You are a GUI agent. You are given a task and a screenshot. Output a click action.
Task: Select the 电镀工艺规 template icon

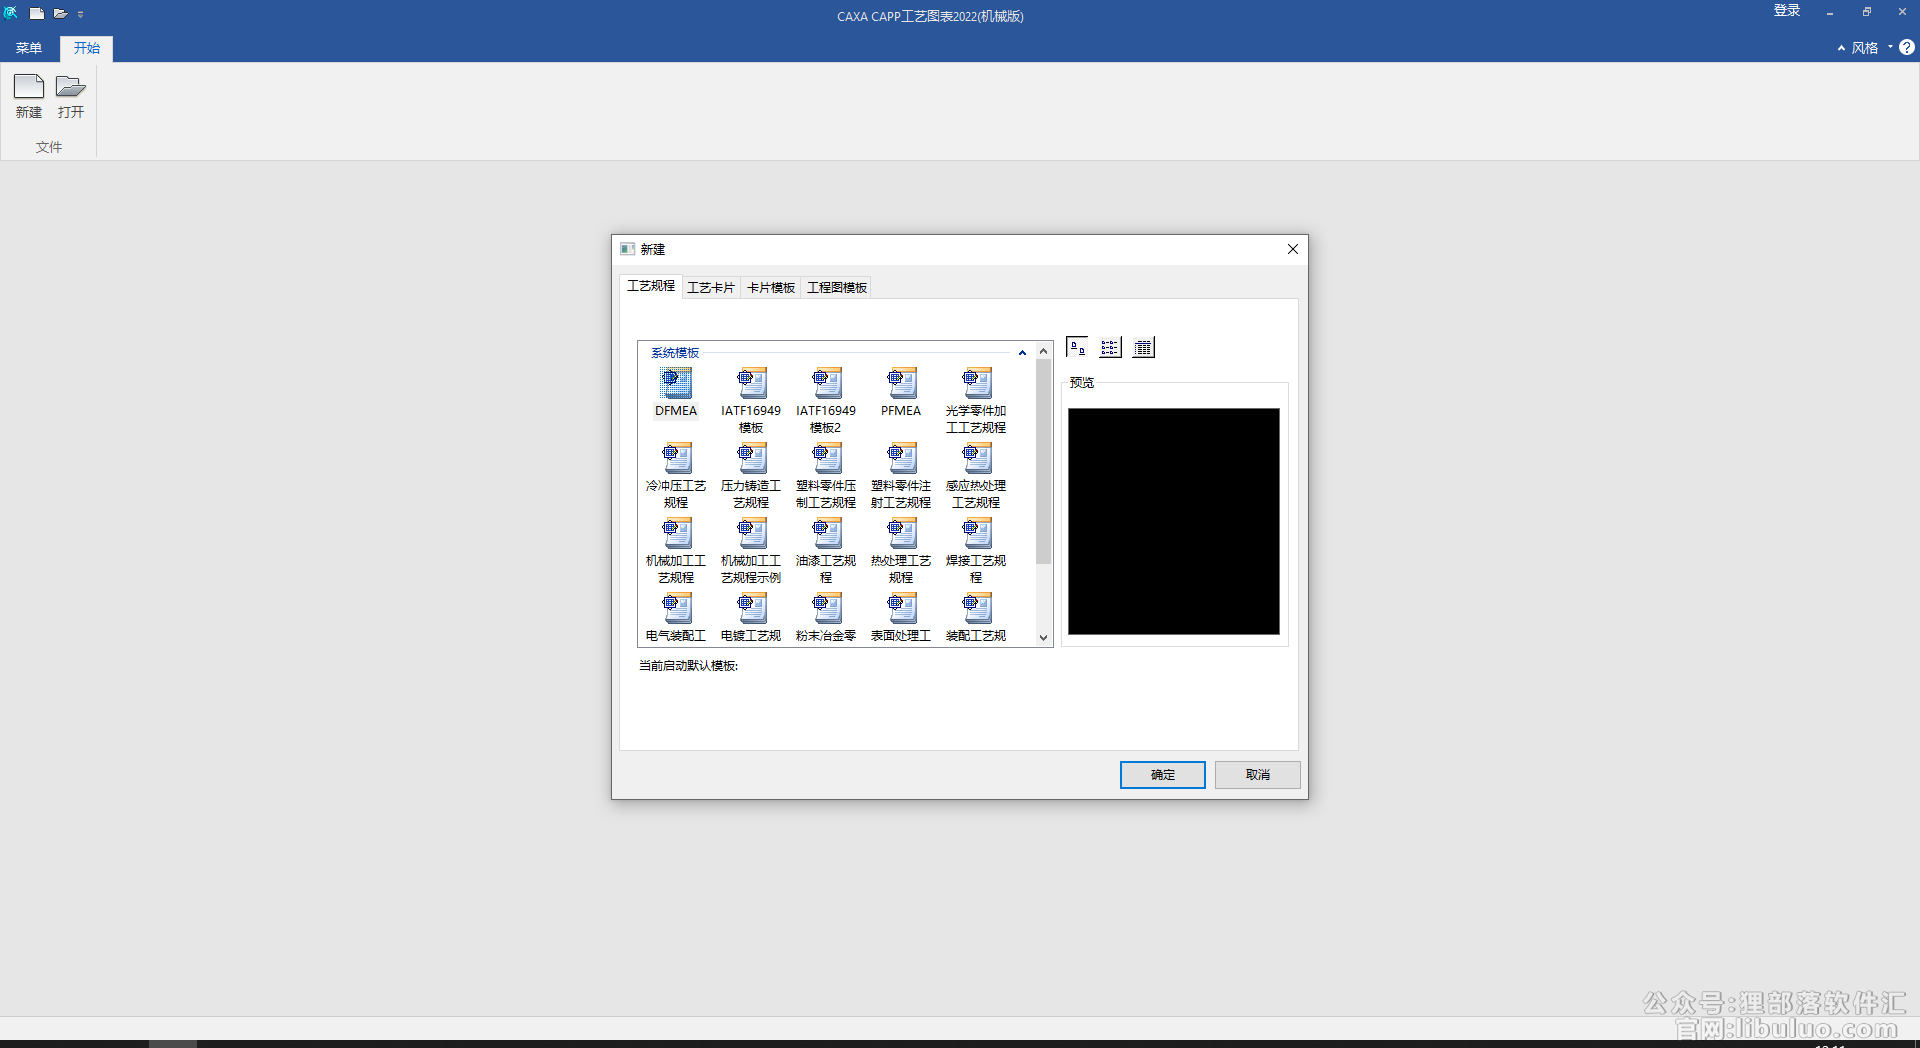coord(751,608)
